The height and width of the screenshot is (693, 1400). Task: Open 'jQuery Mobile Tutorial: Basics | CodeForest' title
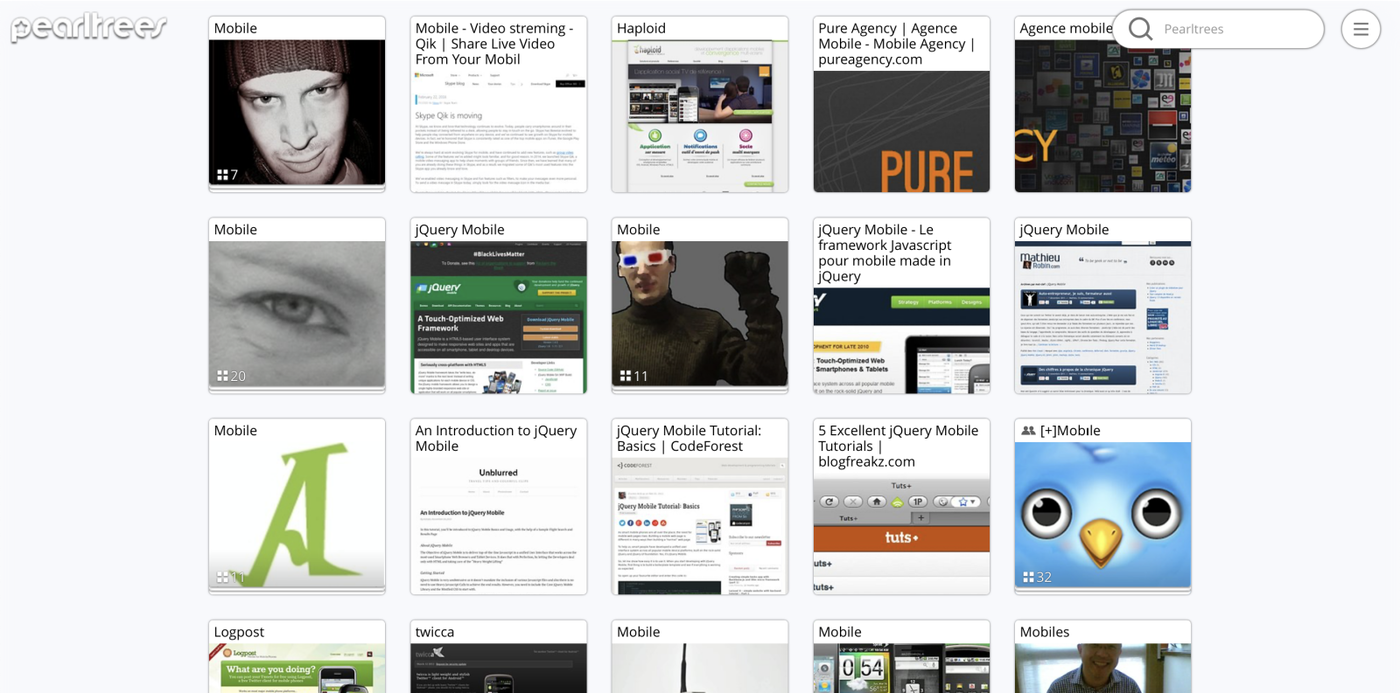[689, 438]
